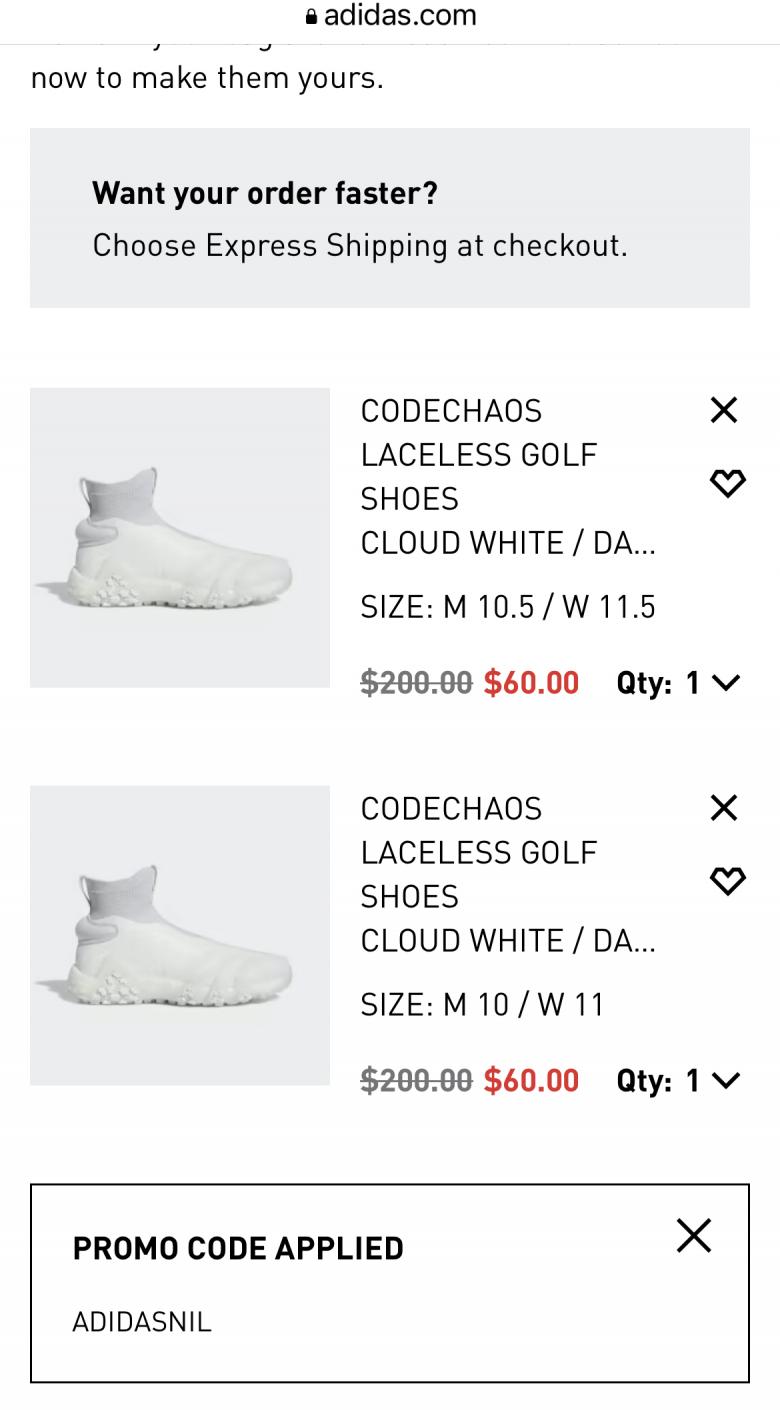Remove the size M 10 / W 11 shoes
The height and width of the screenshot is (1410, 780).
pos(723,808)
